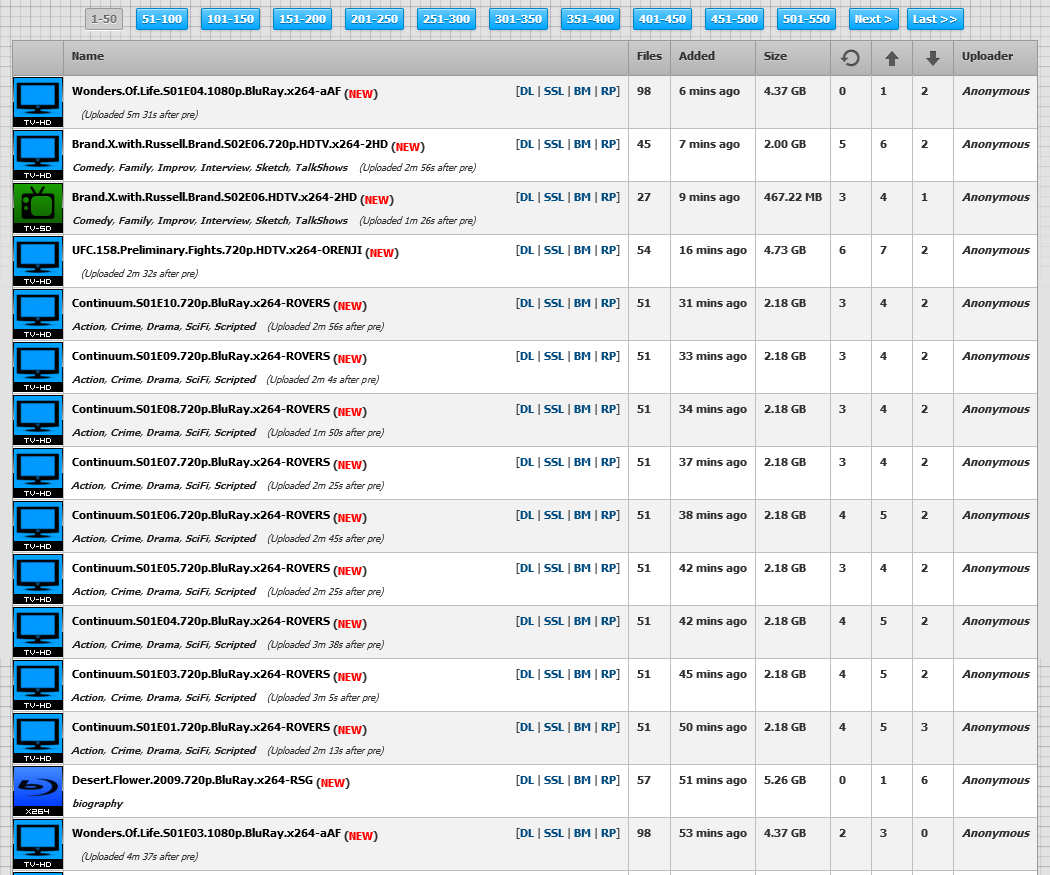
Task: Click TV-HD icon beside Continuum.S01E08
Action: [38, 420]
